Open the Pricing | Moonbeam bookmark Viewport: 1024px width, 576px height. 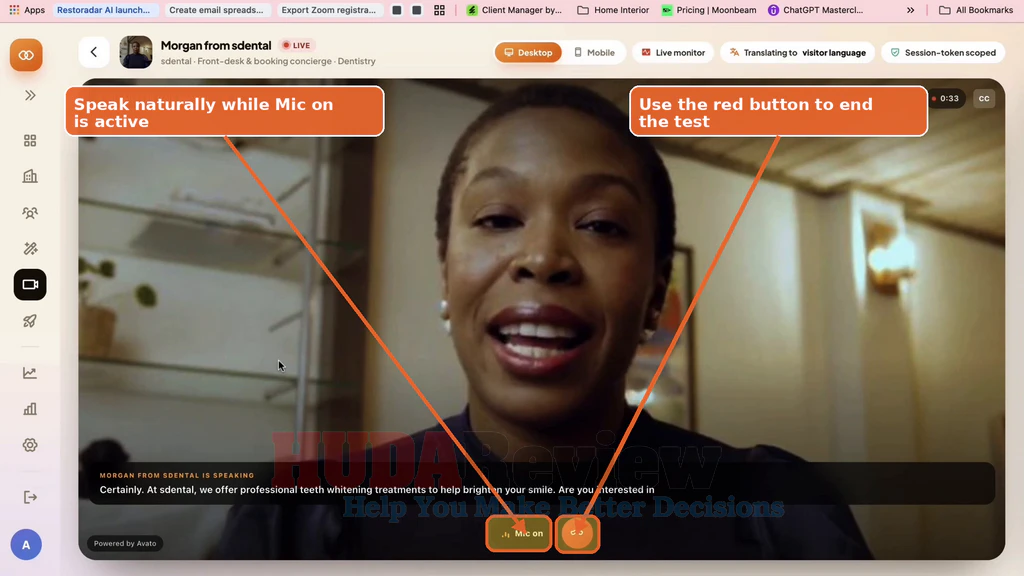709,10
